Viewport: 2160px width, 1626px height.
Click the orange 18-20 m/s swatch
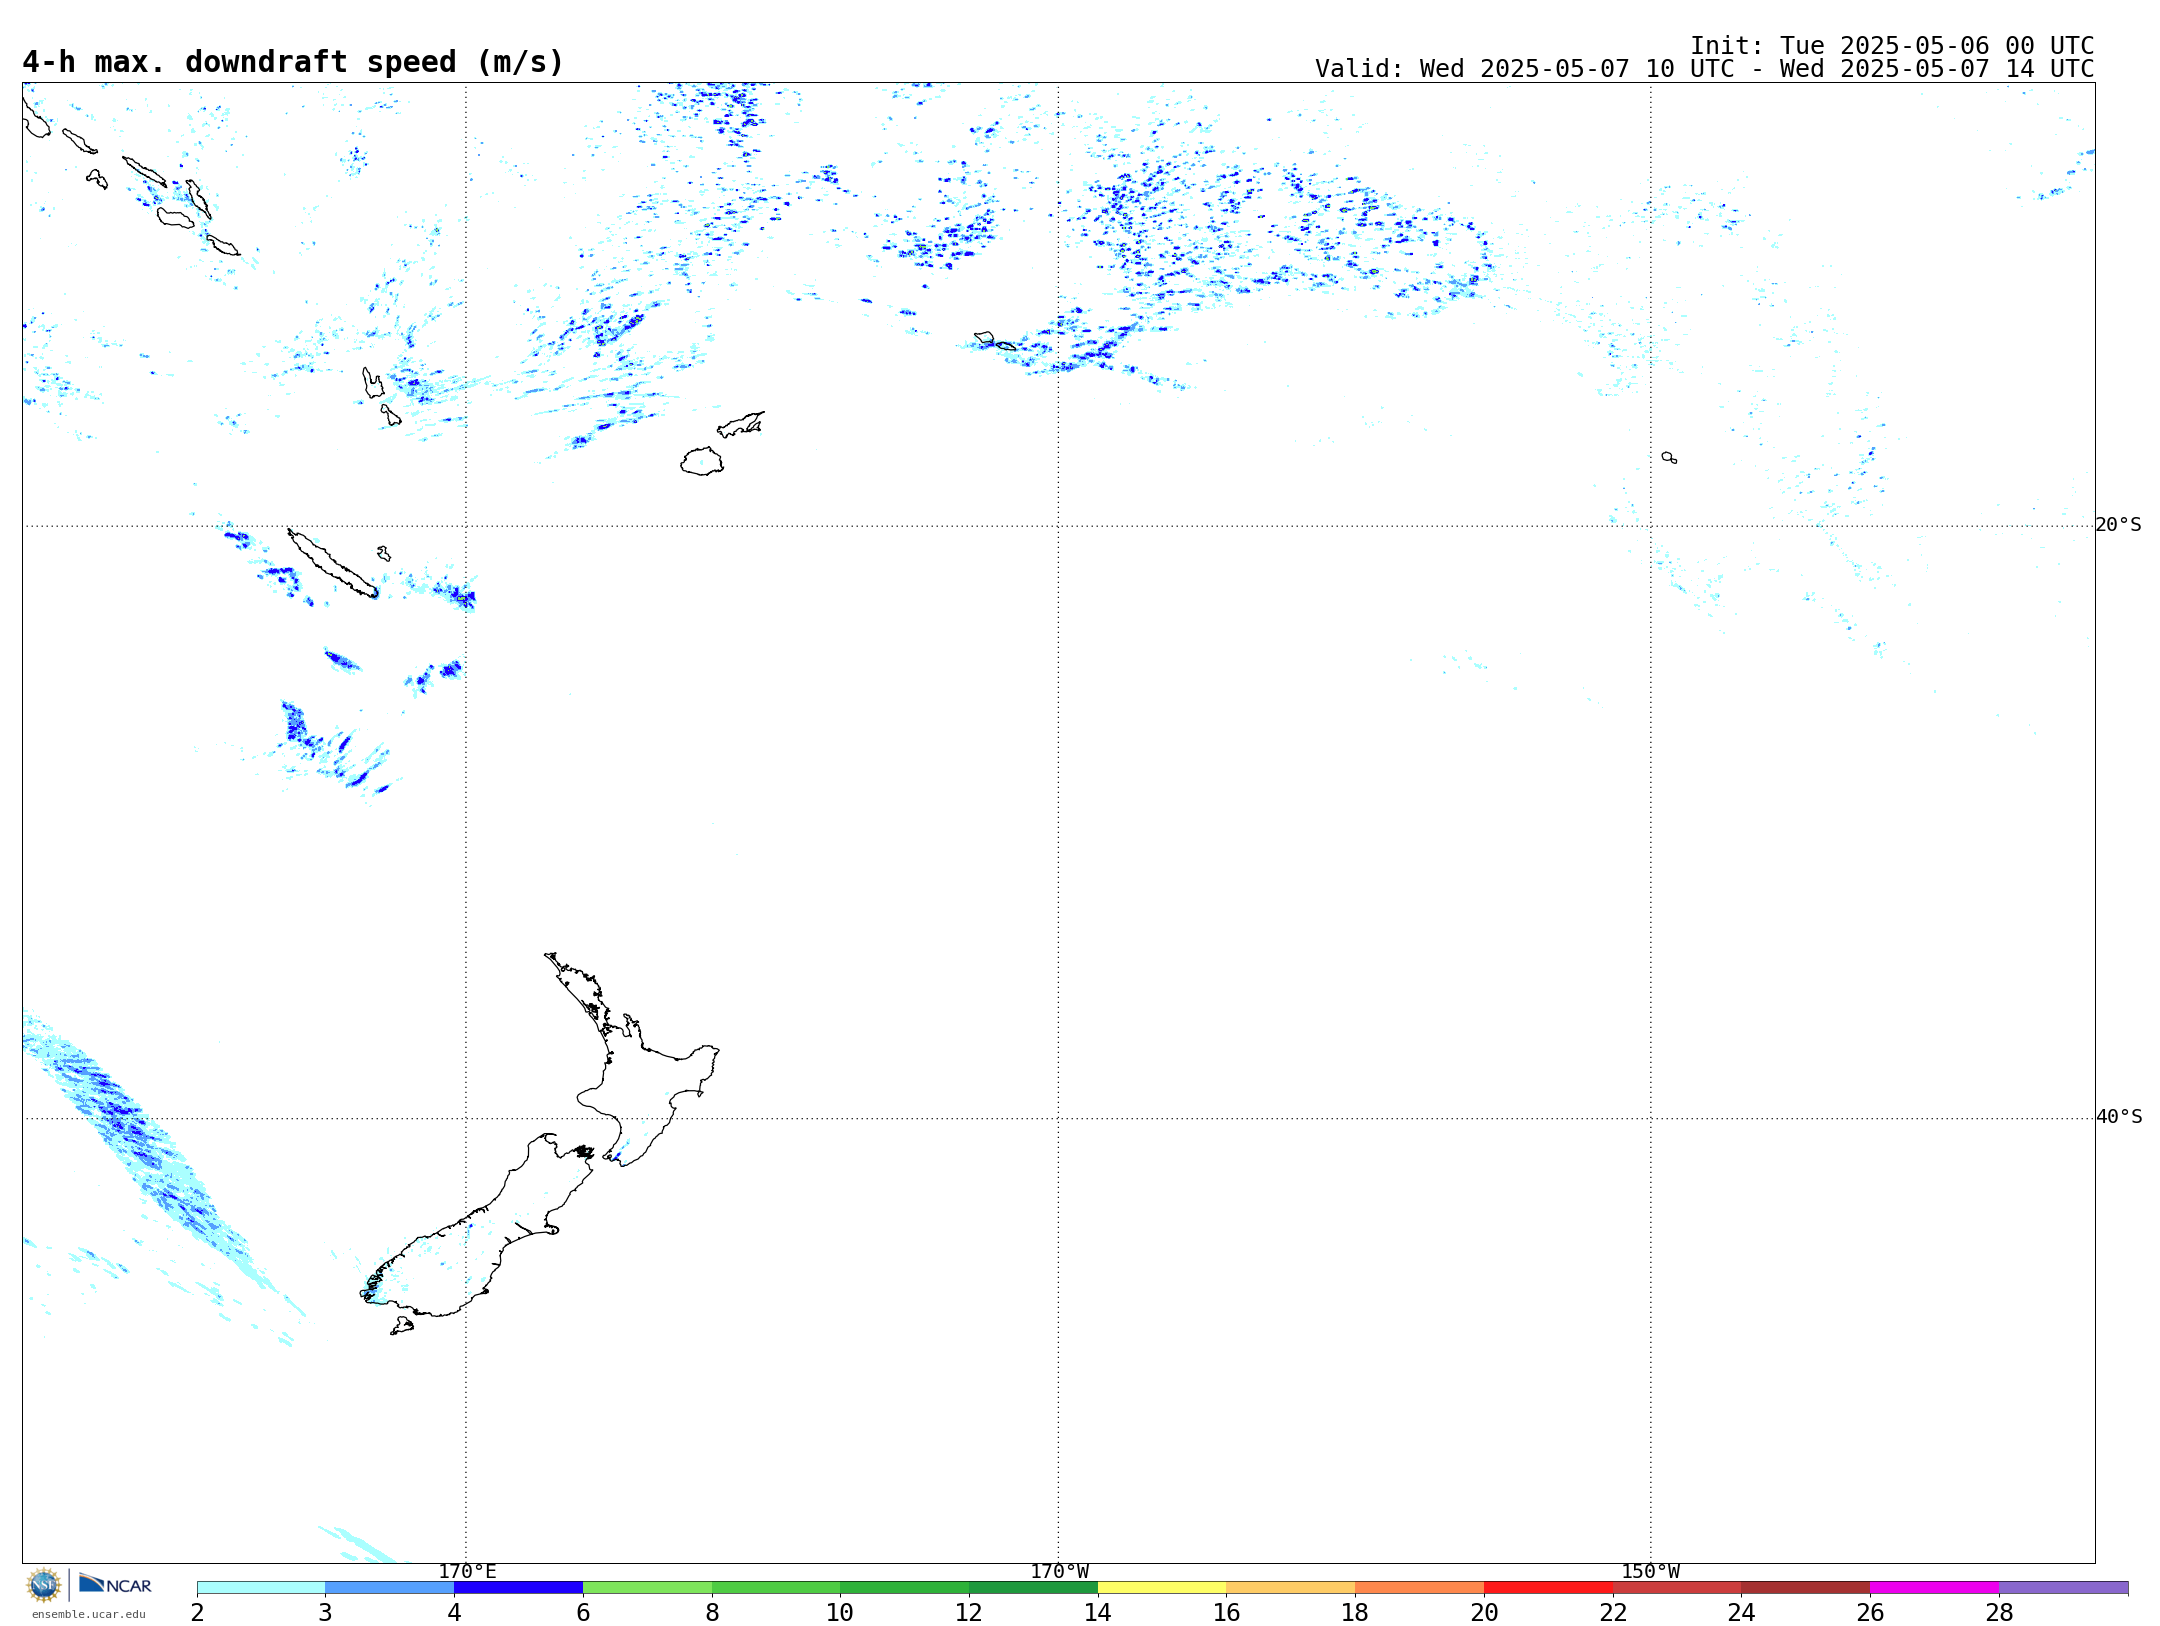1419,1588
